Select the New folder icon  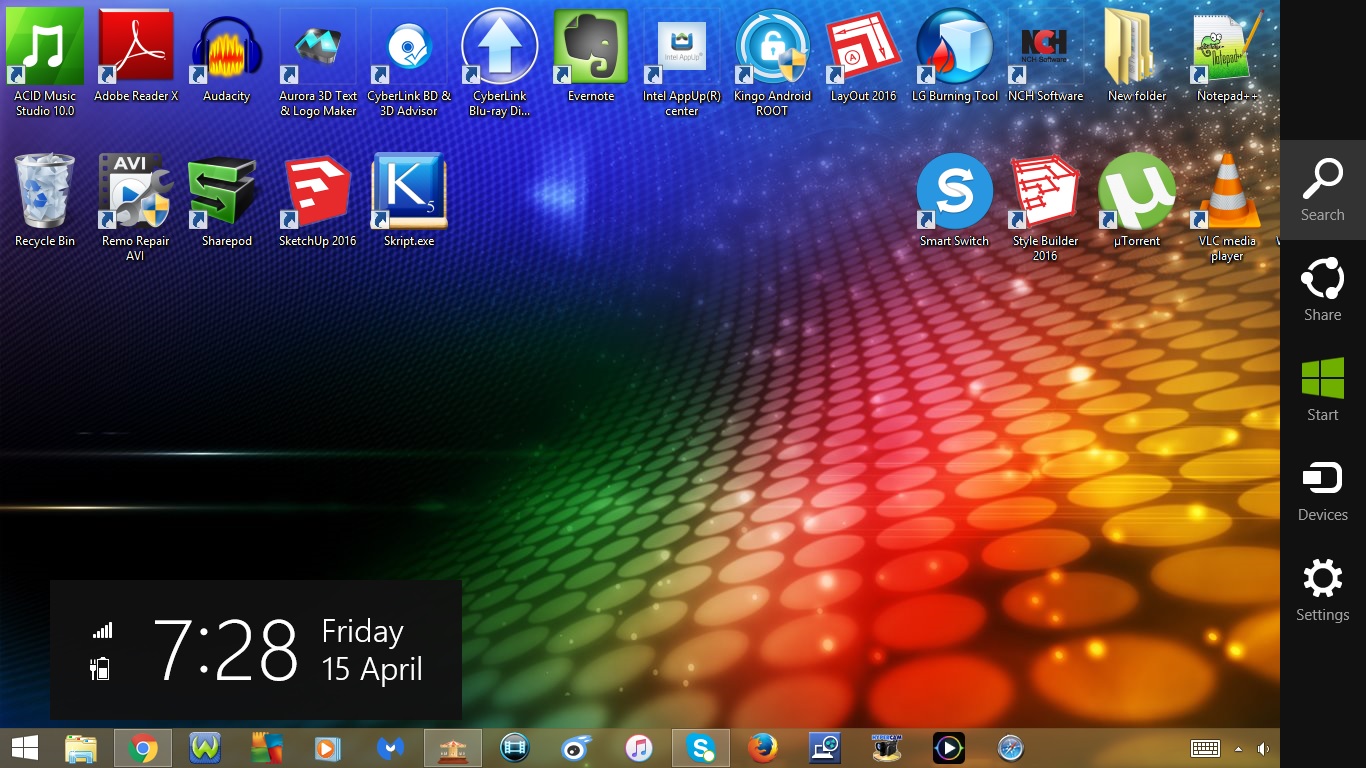coord(1137,56)
